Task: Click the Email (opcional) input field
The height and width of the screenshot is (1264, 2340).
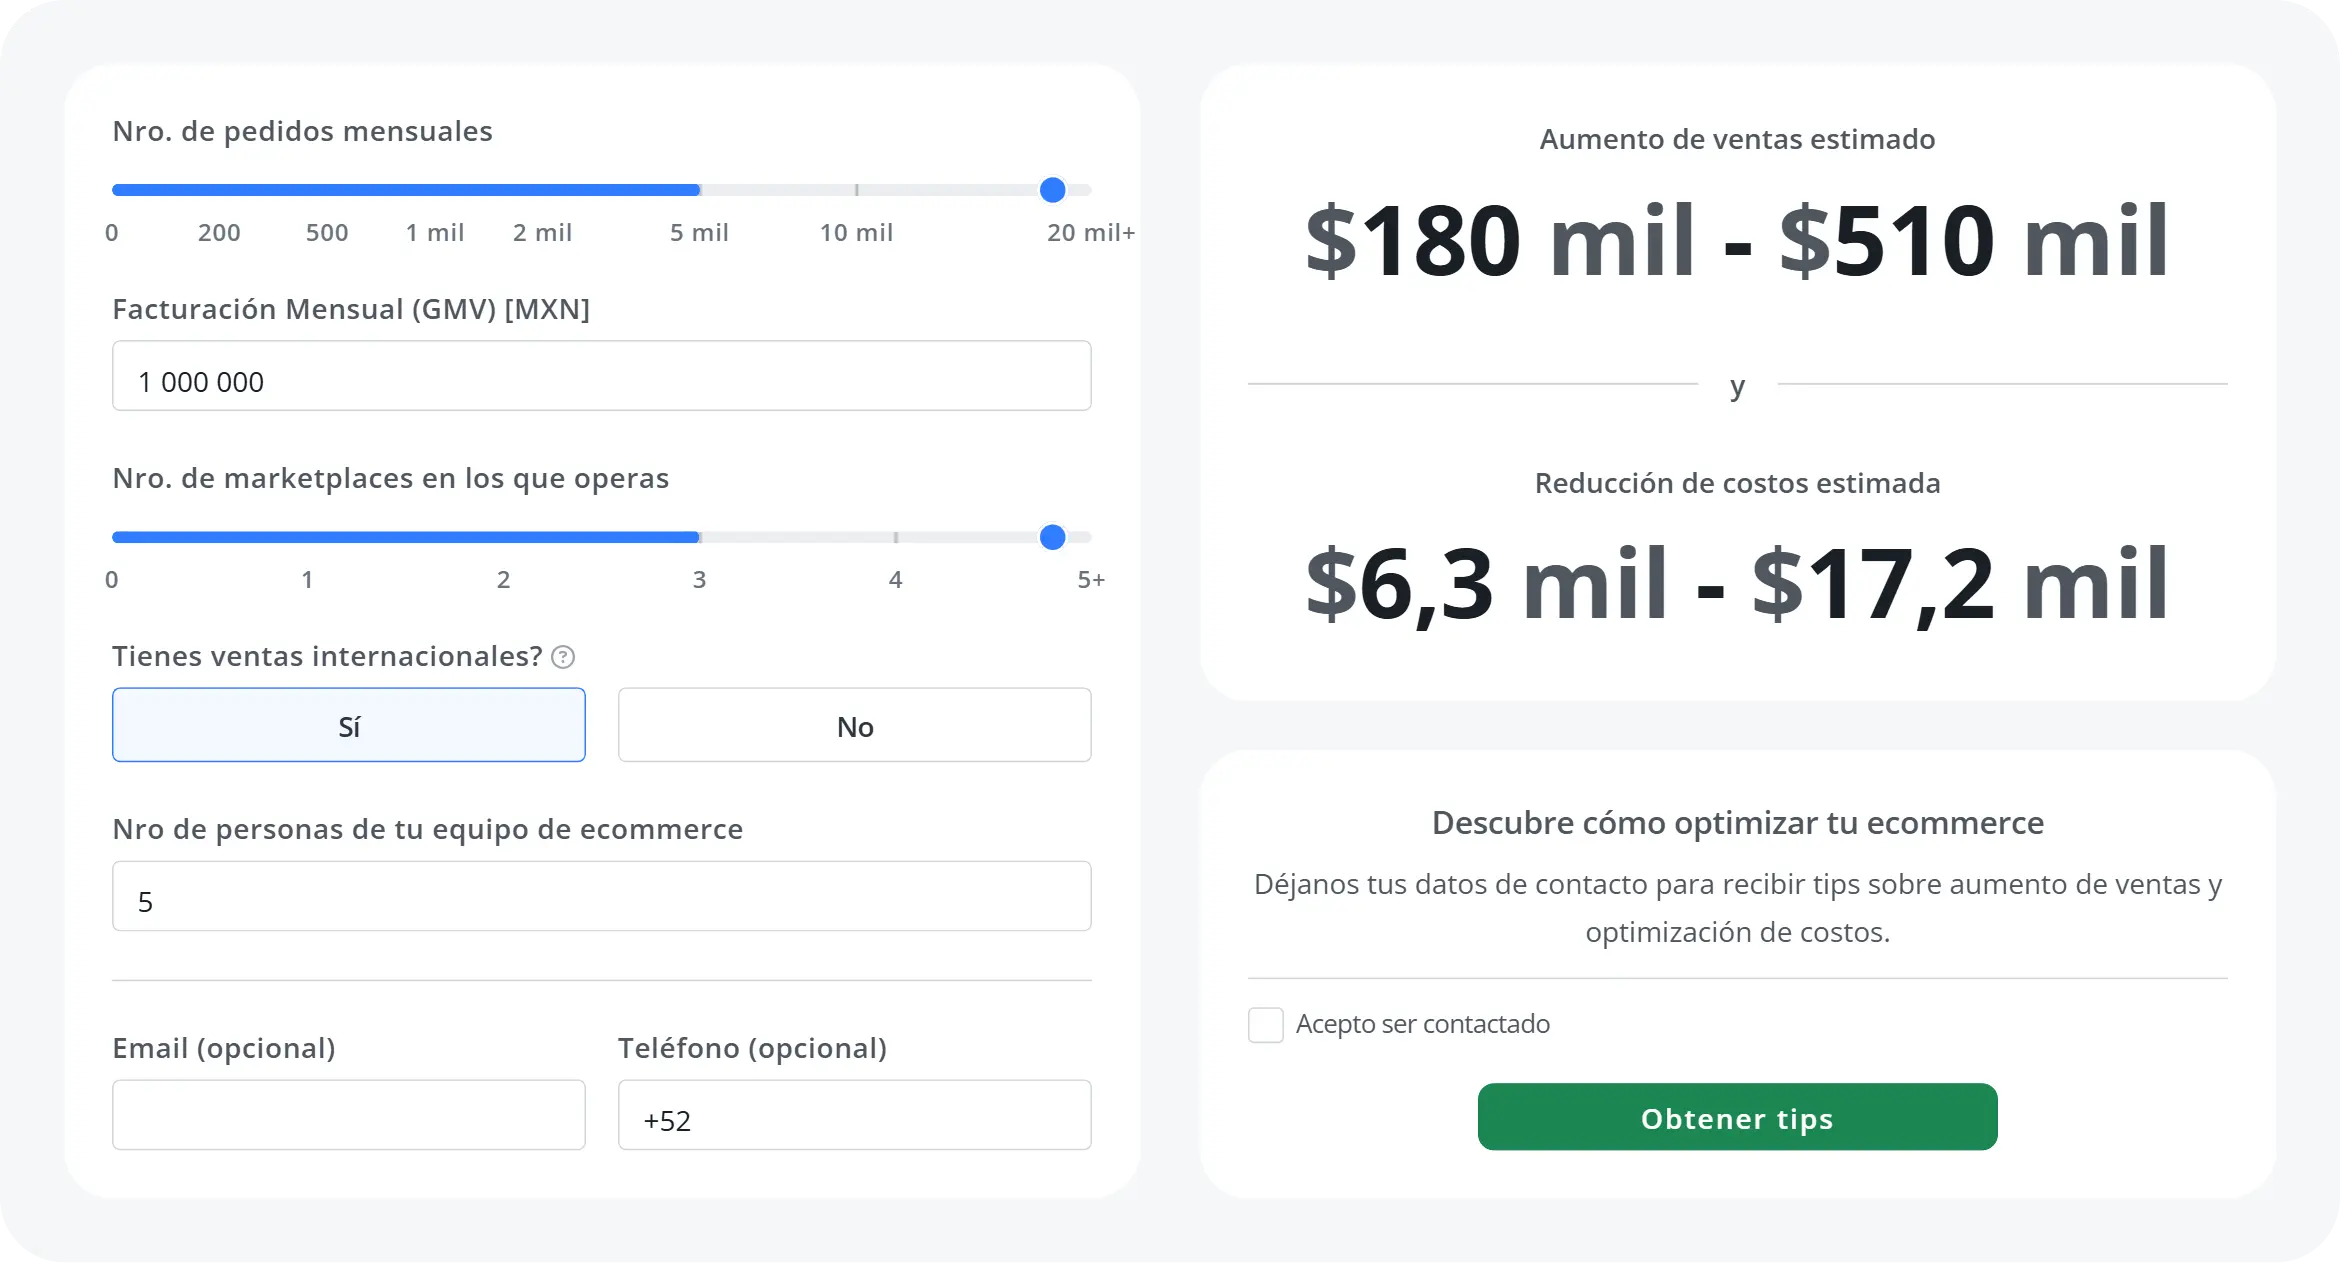Action: [348, 1115]
